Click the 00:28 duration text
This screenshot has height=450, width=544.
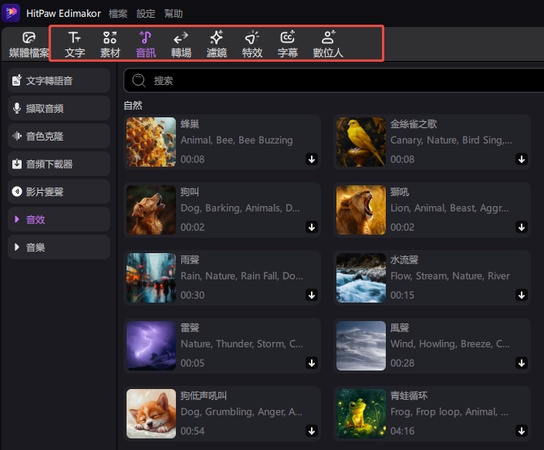[x=402, y=363]
